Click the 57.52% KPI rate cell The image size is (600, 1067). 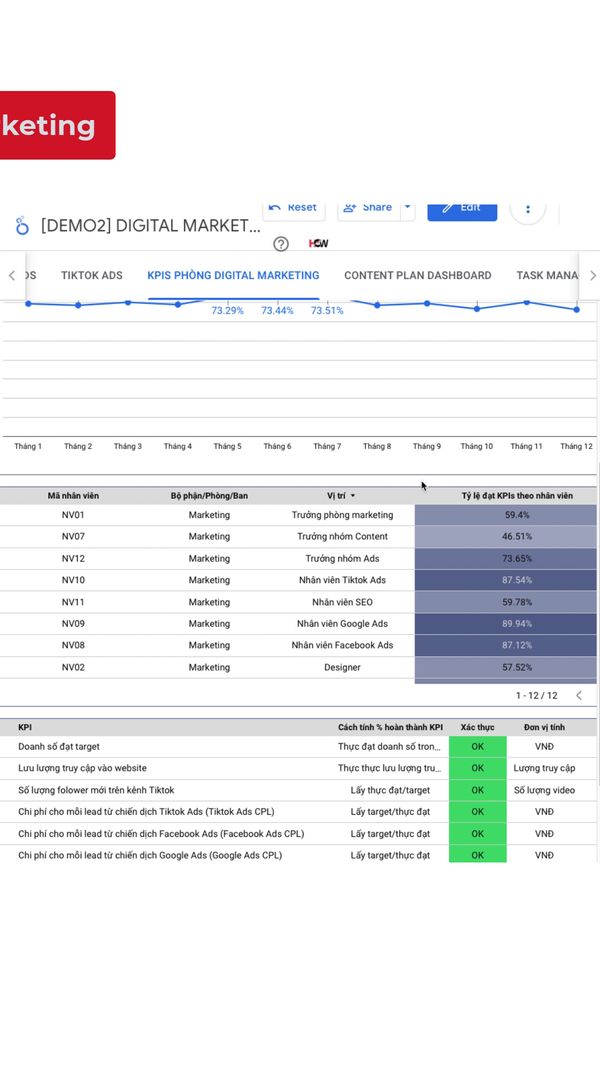pos(505,668)
